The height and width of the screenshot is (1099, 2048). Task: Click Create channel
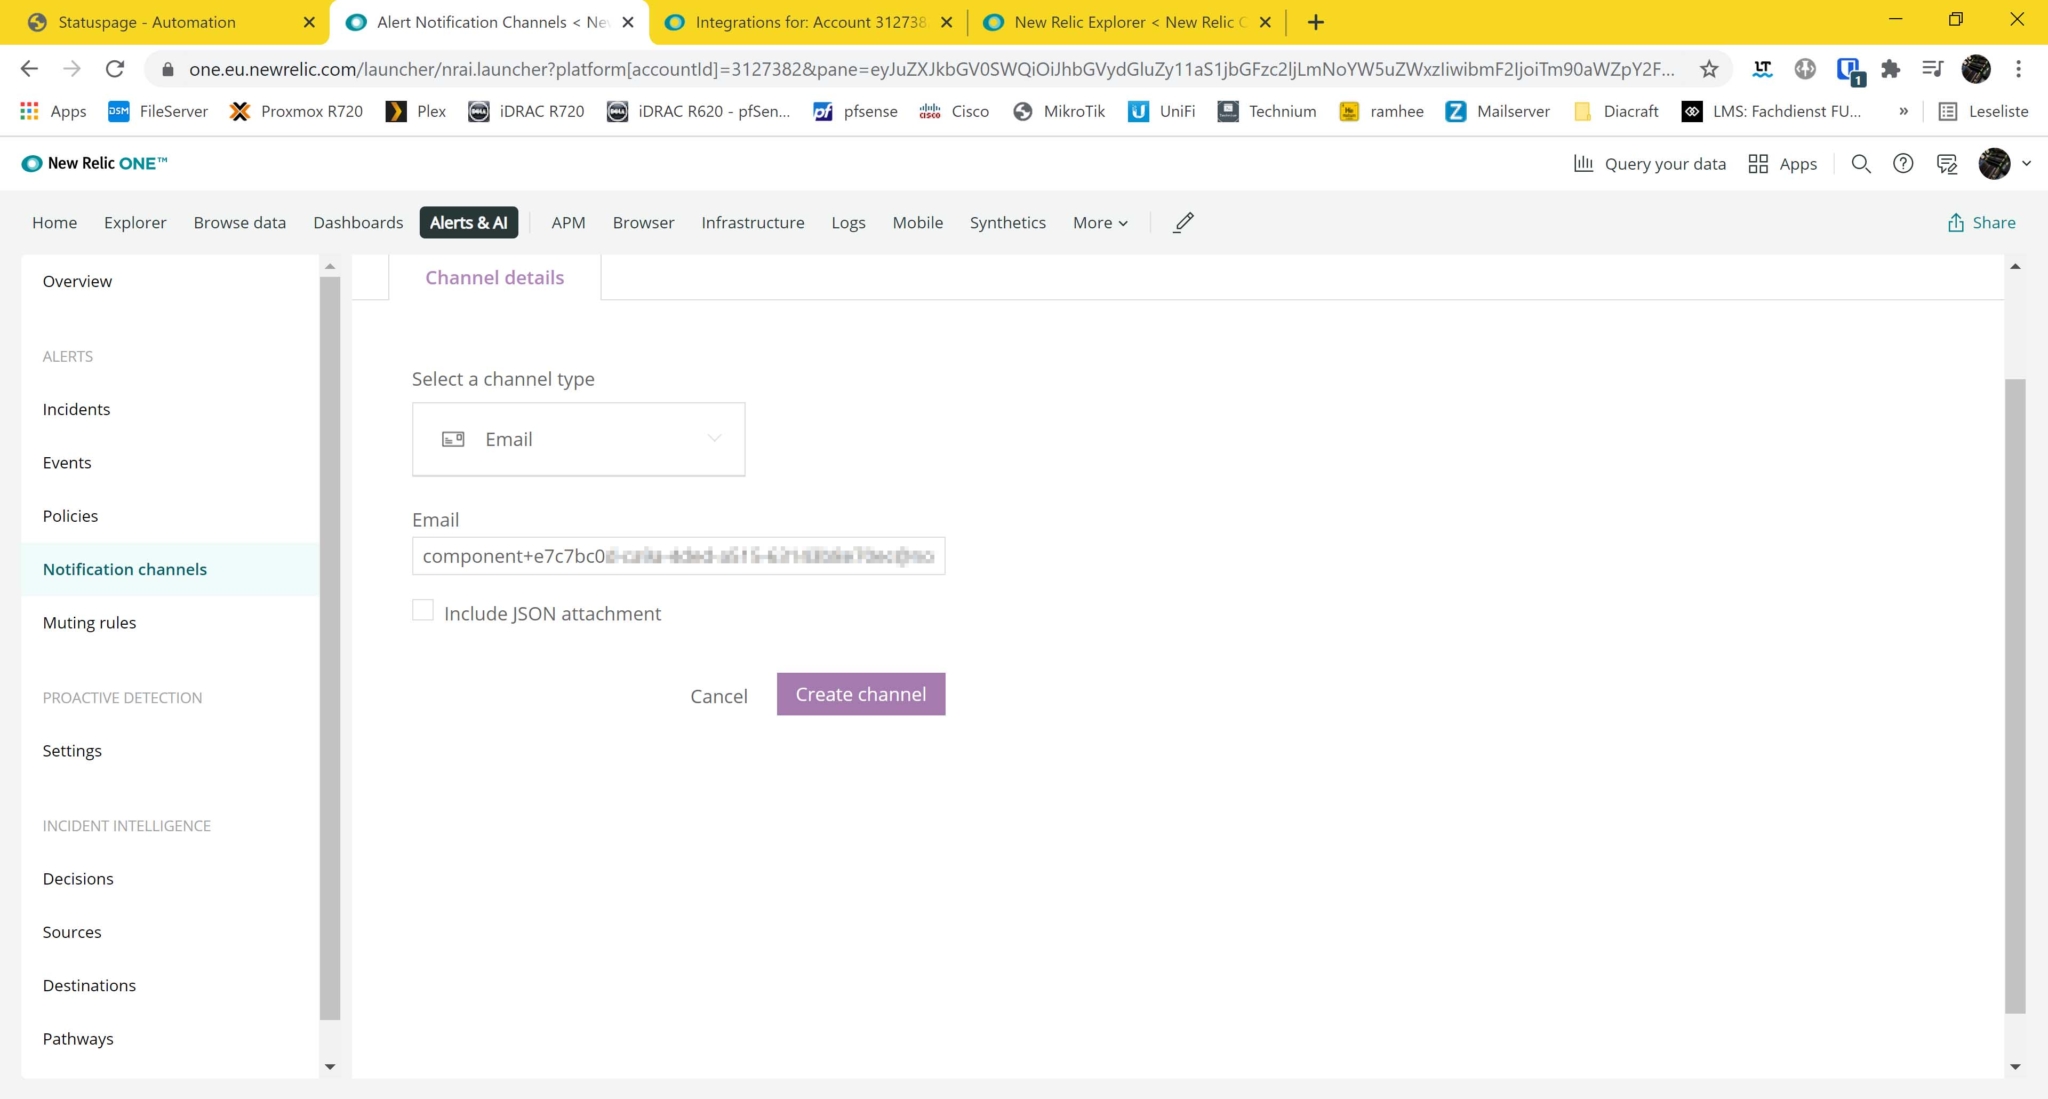860,693
